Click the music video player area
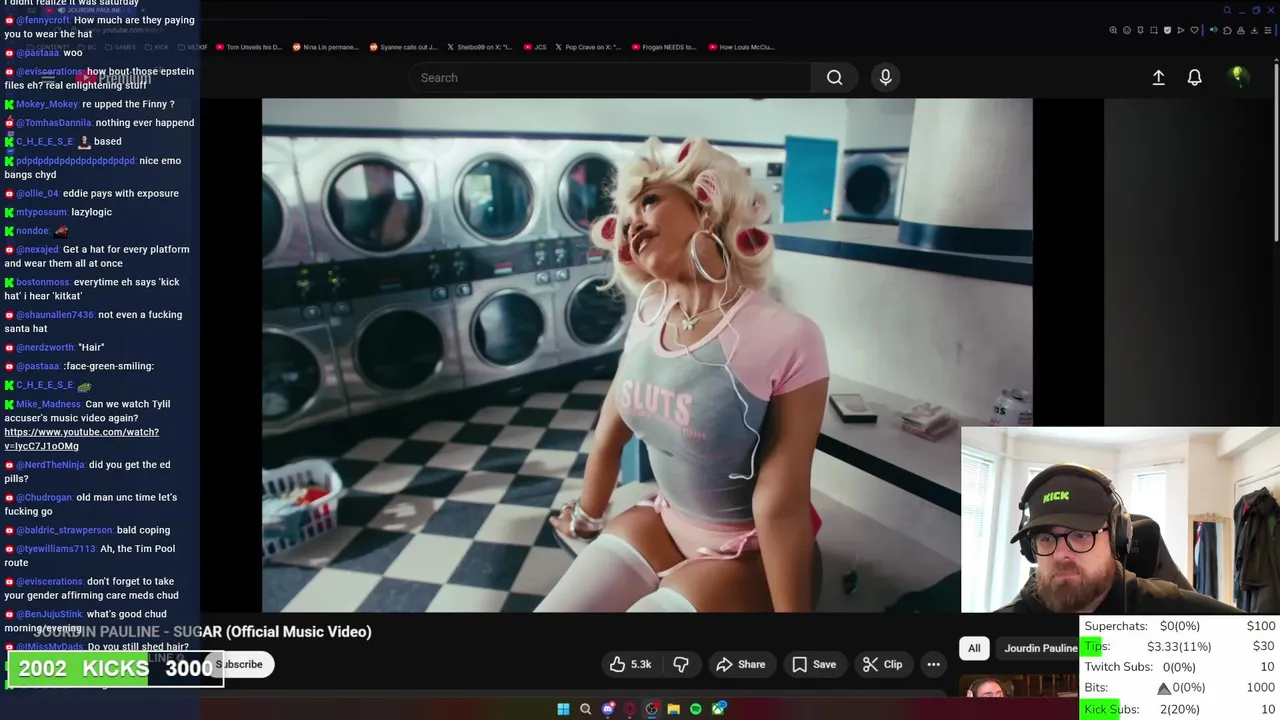1280x720 pixels. click(x=647, y=355)
